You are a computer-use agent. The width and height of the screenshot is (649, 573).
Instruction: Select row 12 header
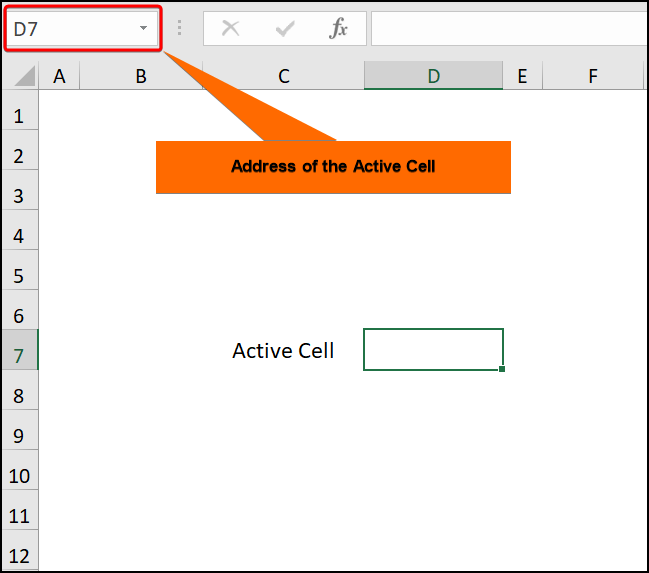coord(19,555)
